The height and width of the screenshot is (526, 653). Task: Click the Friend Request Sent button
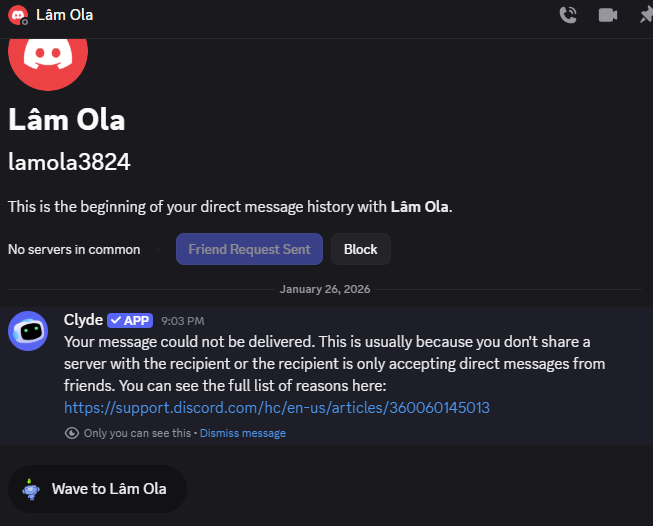click(249, 249)
